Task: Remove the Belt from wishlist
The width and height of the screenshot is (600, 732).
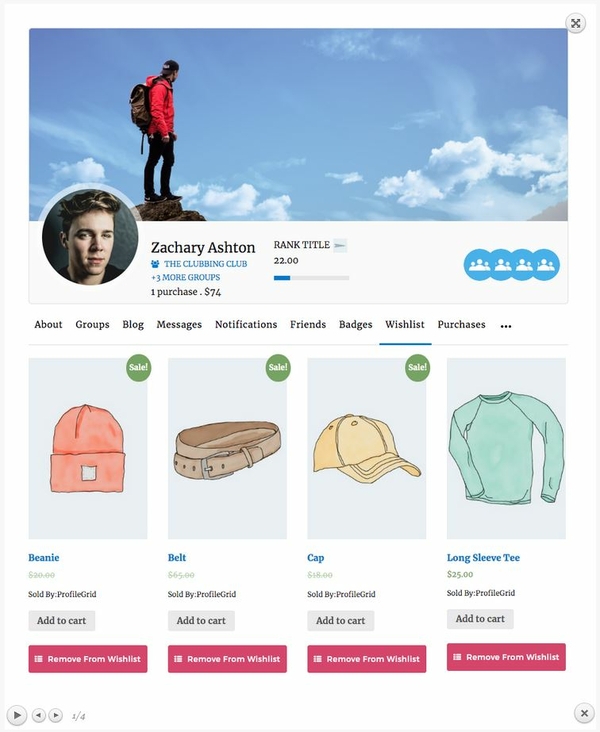Action: coord(227,659)
